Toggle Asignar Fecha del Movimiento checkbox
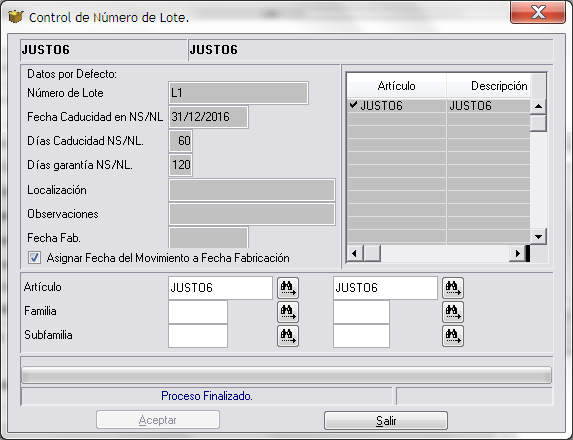 (x=34, y=258)
